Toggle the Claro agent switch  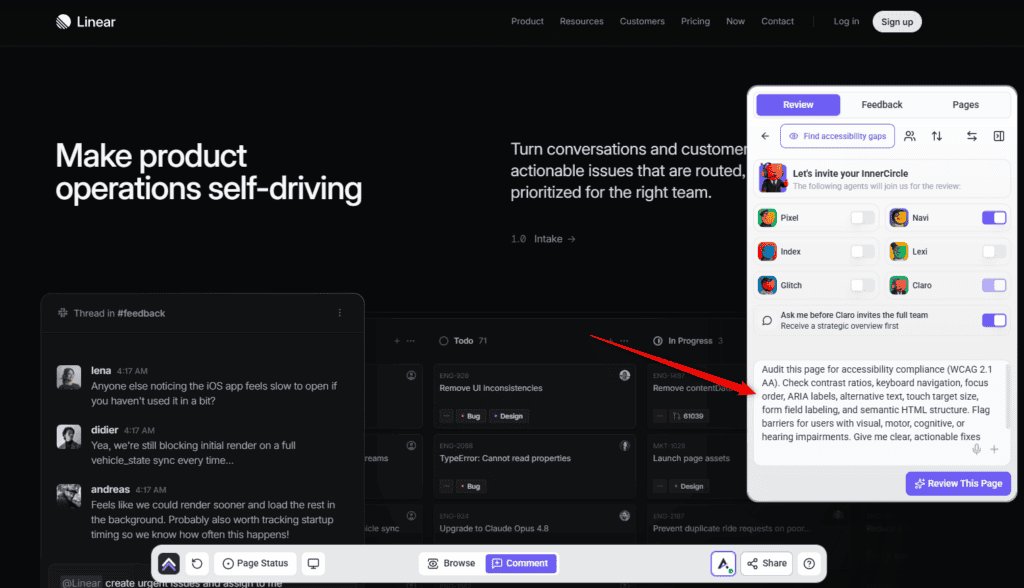pos(994,286)
